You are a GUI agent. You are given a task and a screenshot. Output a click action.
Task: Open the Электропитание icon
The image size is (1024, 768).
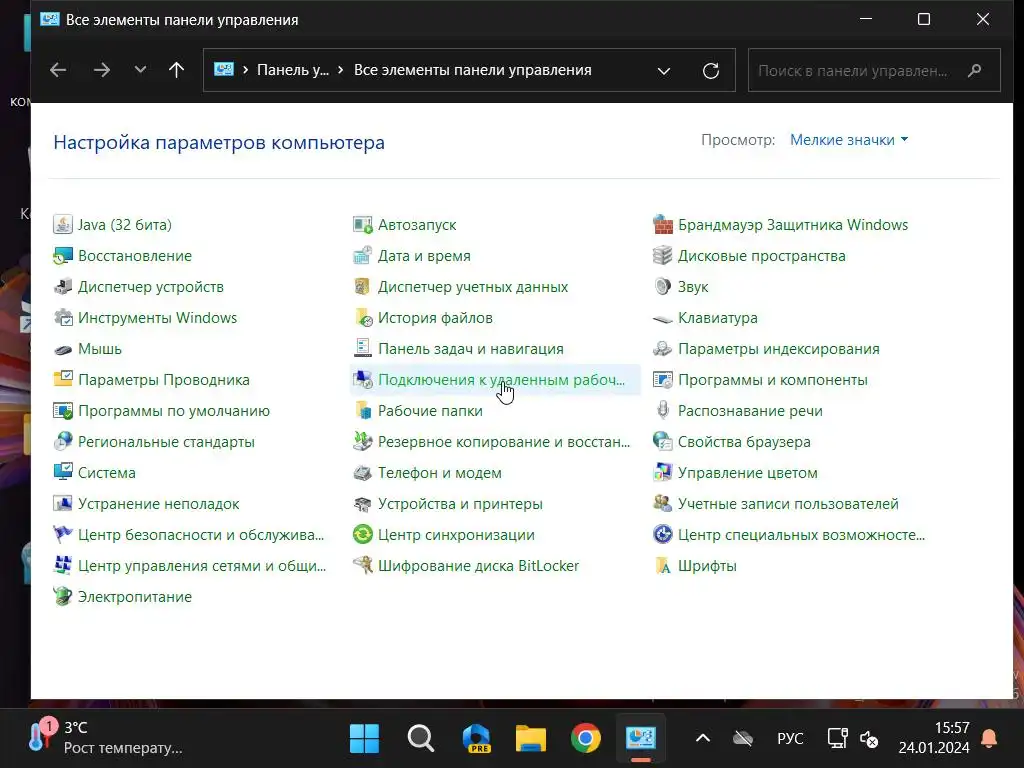click(x=63, y=597)
